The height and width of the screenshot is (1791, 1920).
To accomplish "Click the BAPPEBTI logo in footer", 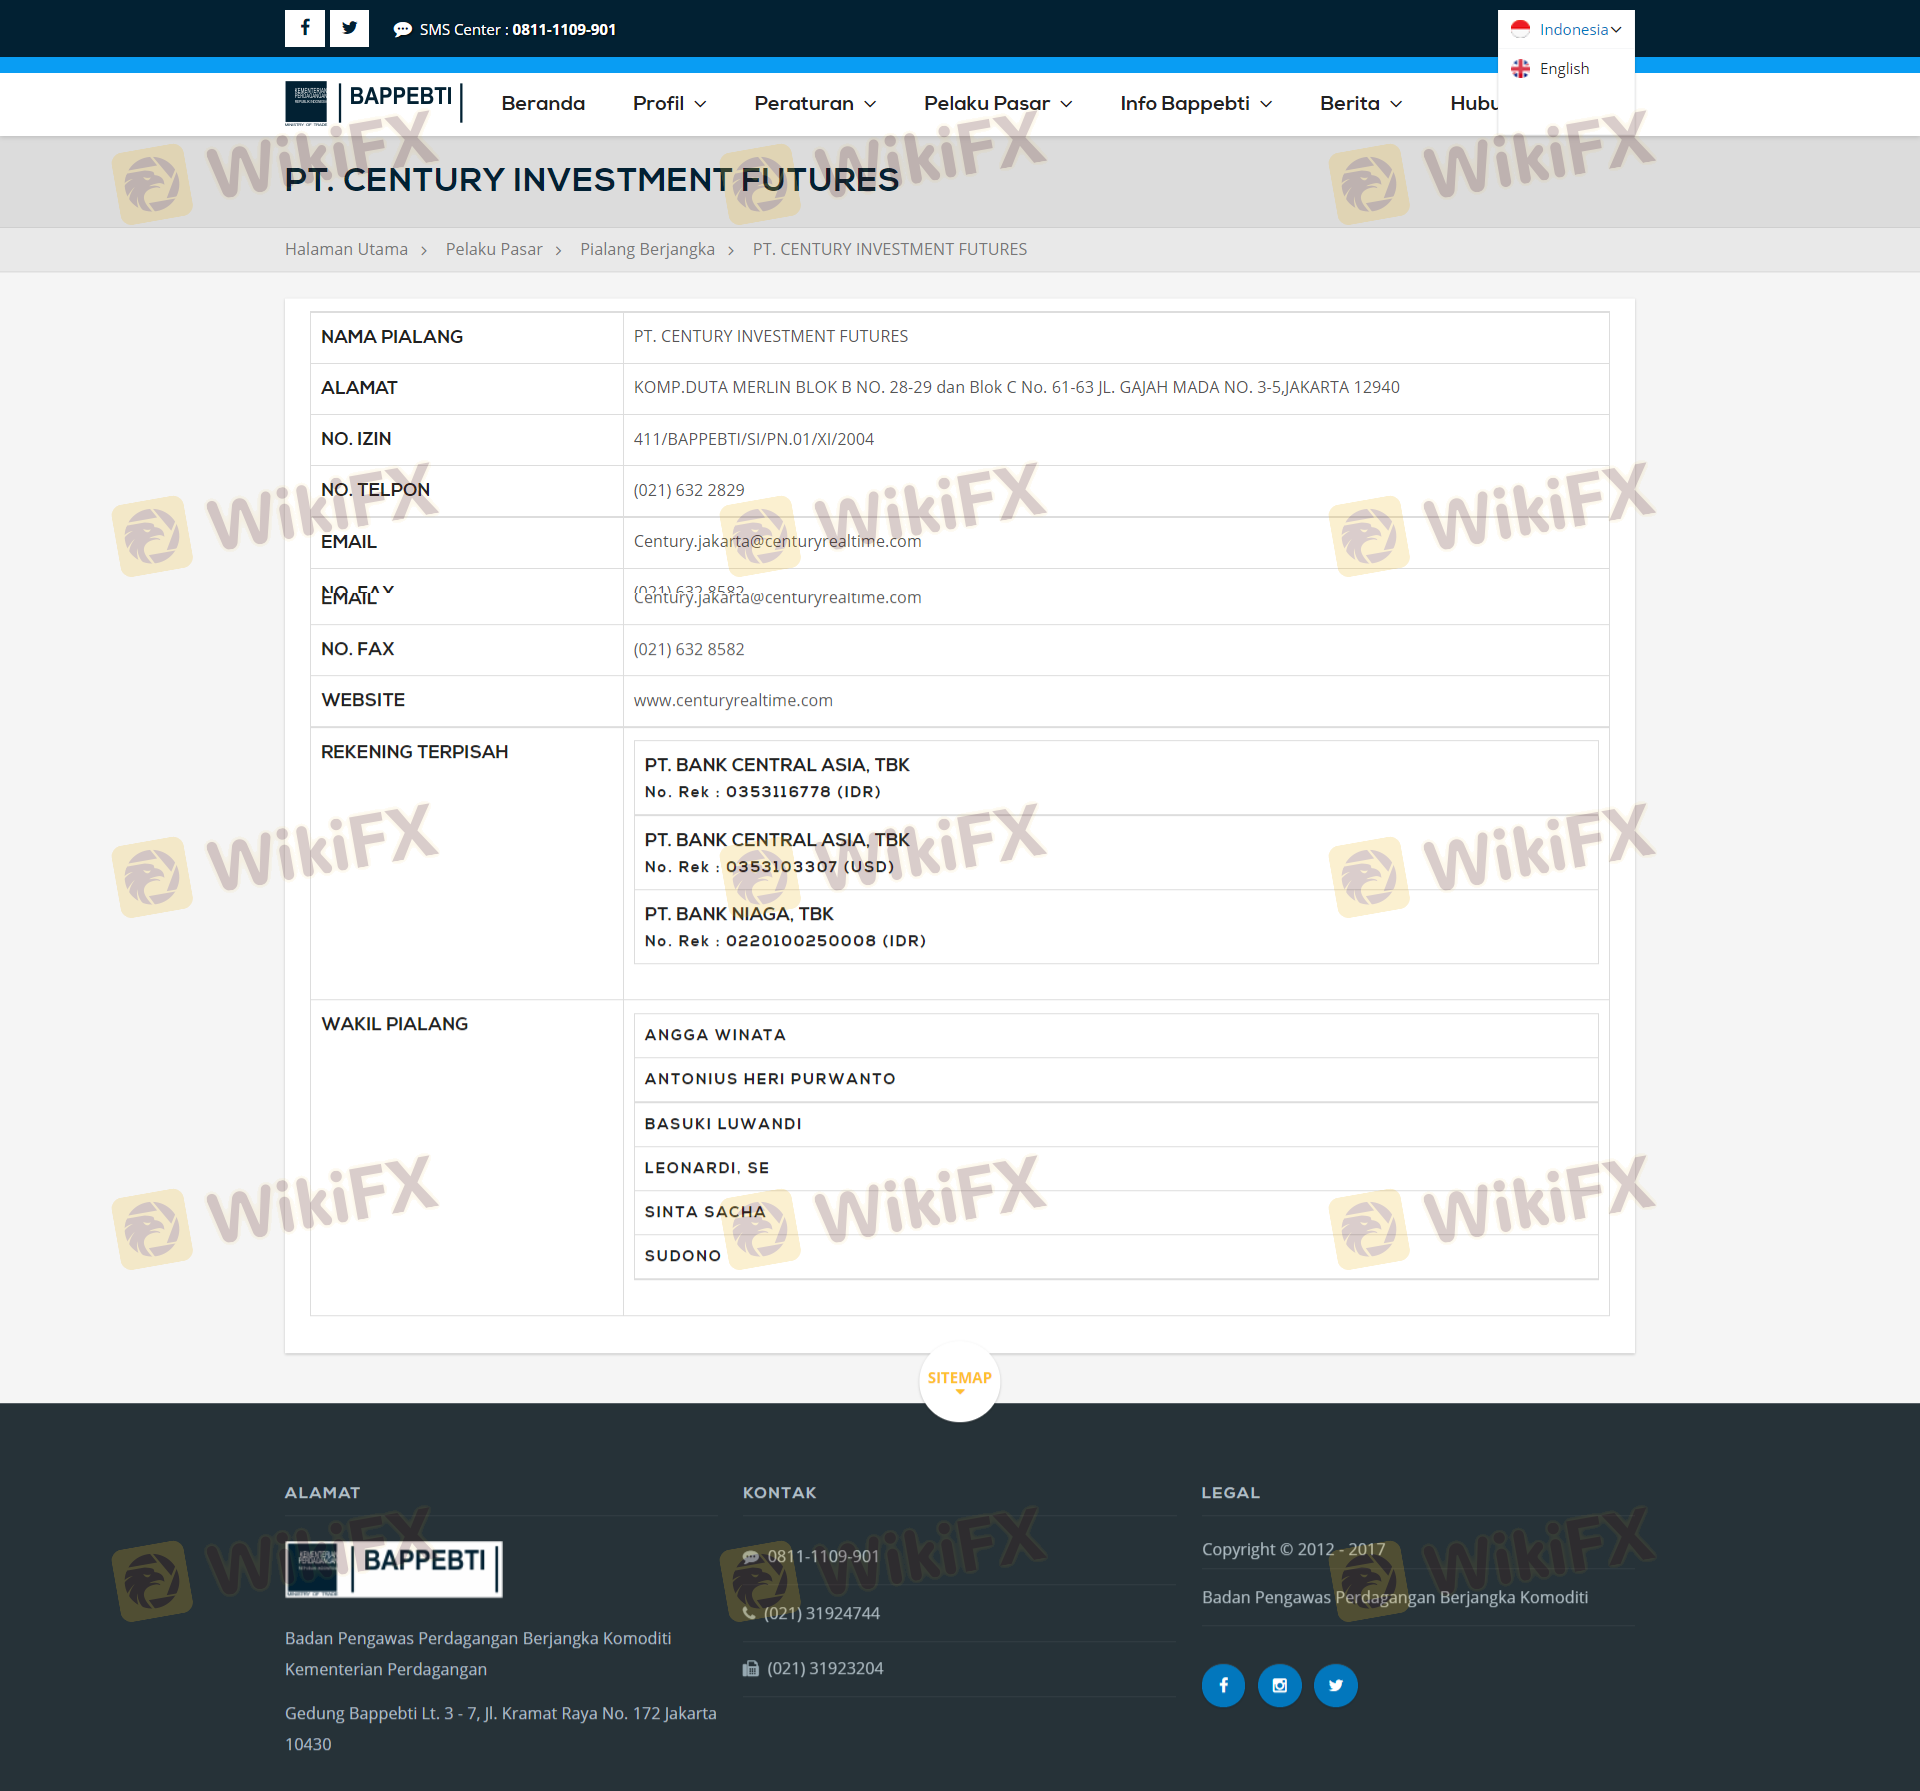I will pyautogui.click(x=393, y=1568).
